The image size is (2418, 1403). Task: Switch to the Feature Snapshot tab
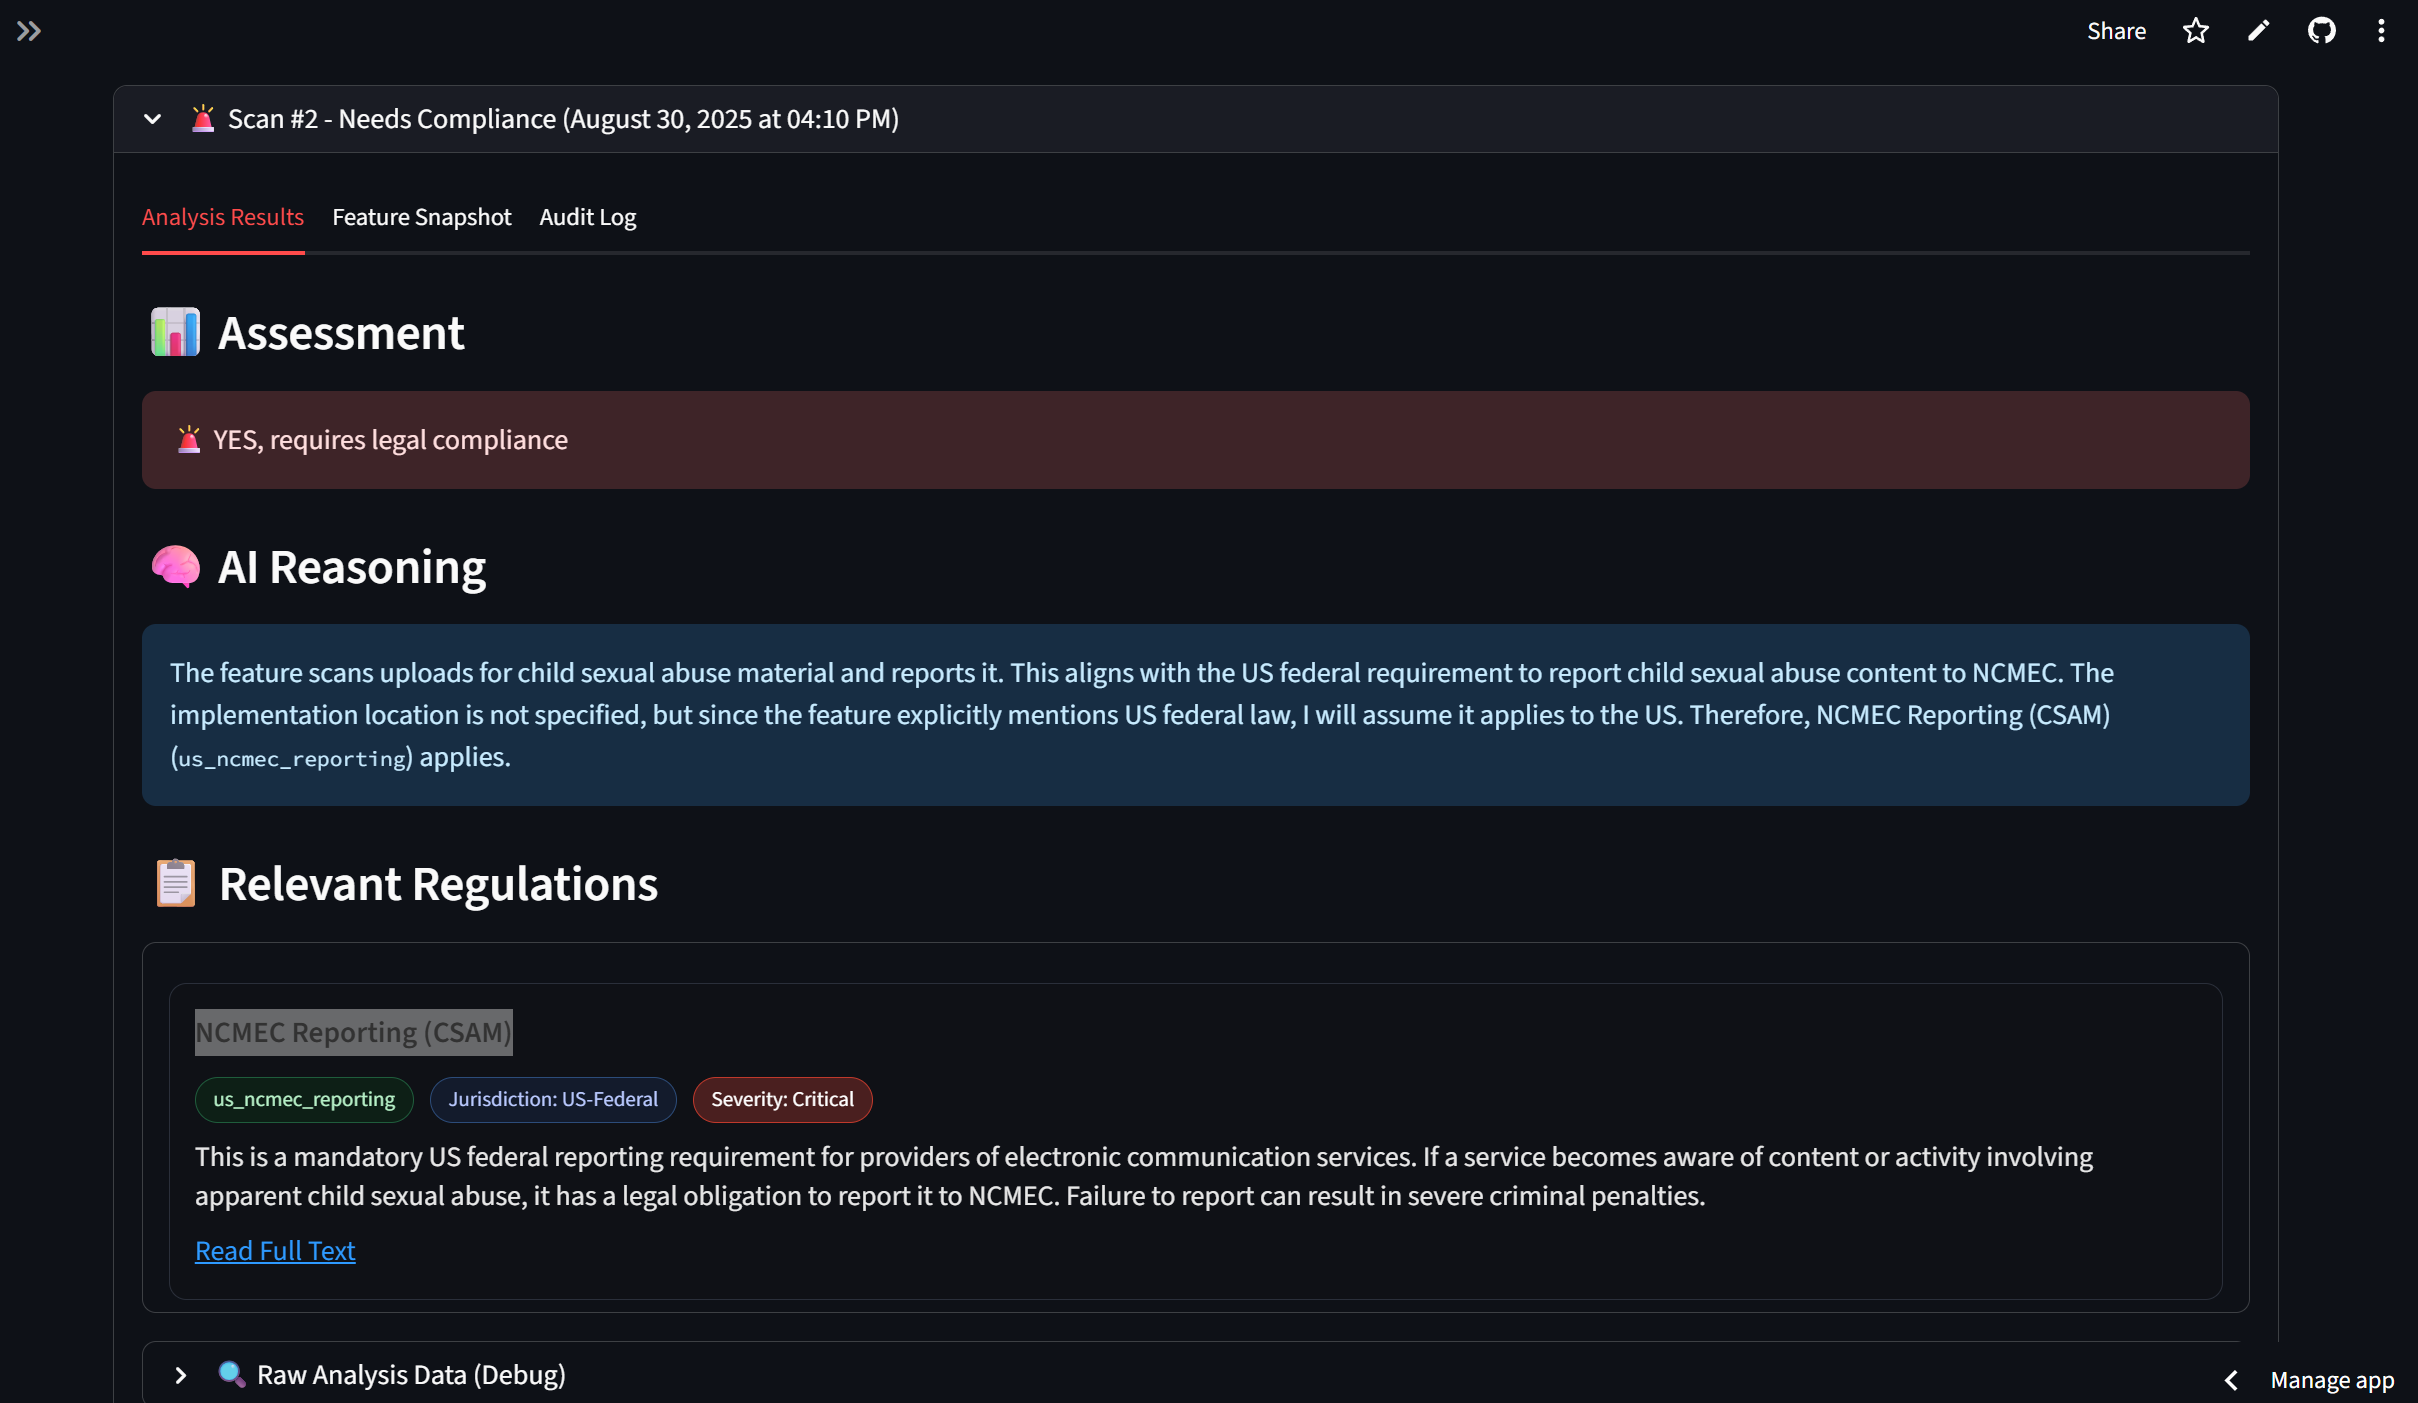point(421,217)
